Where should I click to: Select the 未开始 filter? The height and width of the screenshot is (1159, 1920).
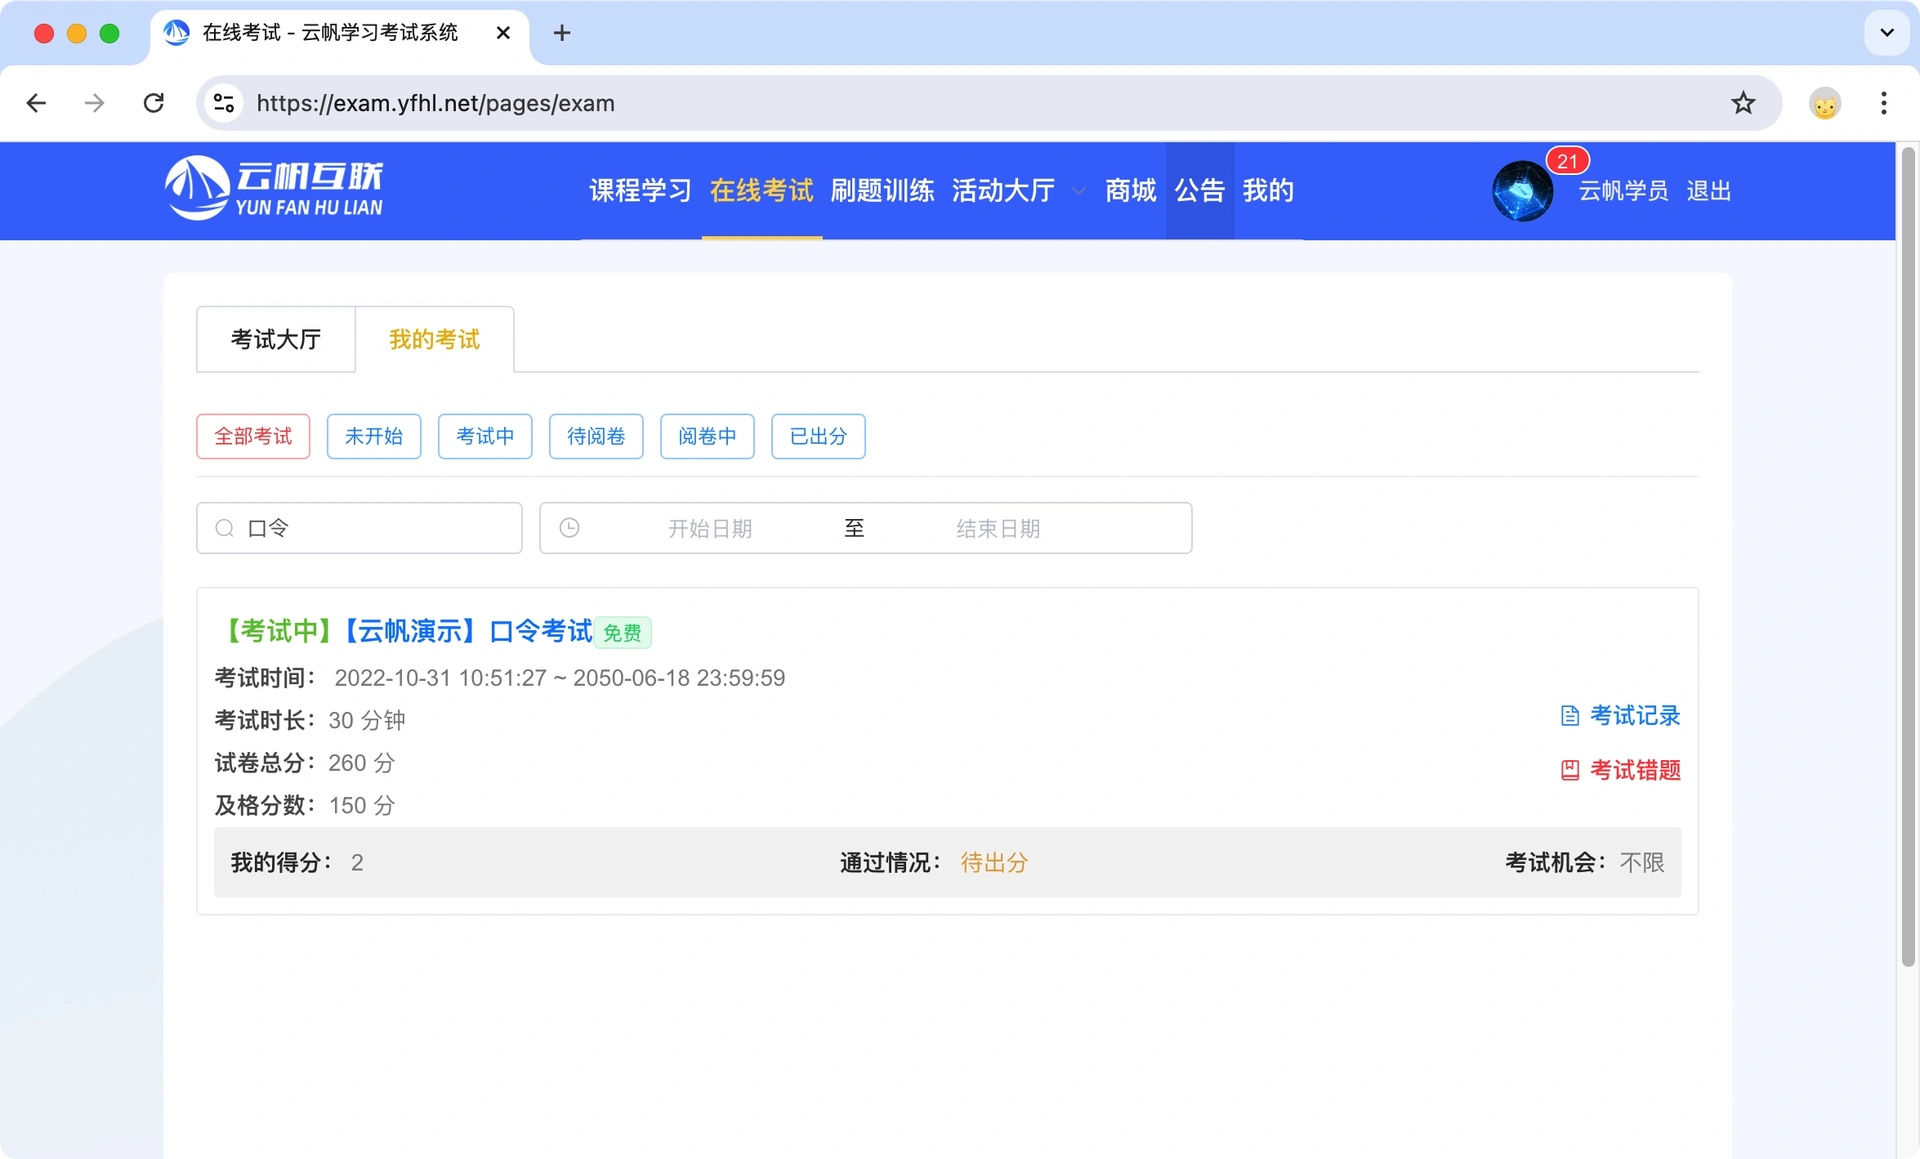tap(374, 436)
